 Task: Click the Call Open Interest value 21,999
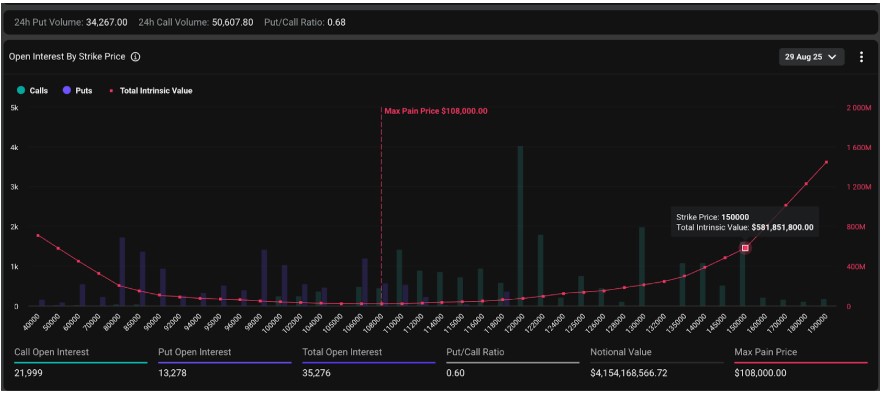[x=27, y=373]
